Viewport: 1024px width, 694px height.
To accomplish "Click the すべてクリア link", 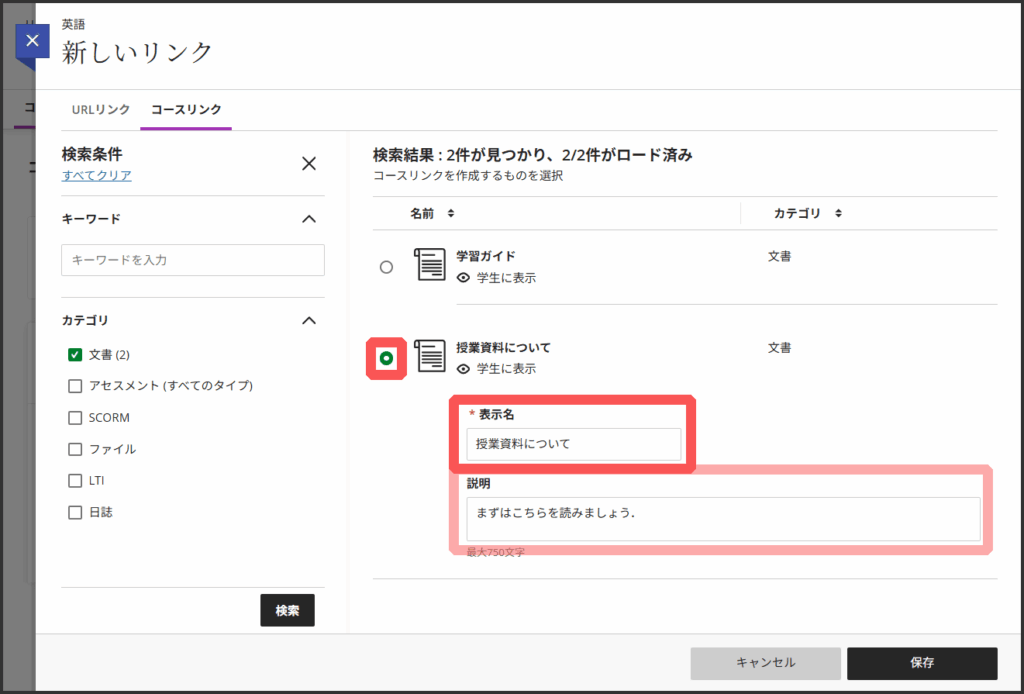I will coord(96,176).
